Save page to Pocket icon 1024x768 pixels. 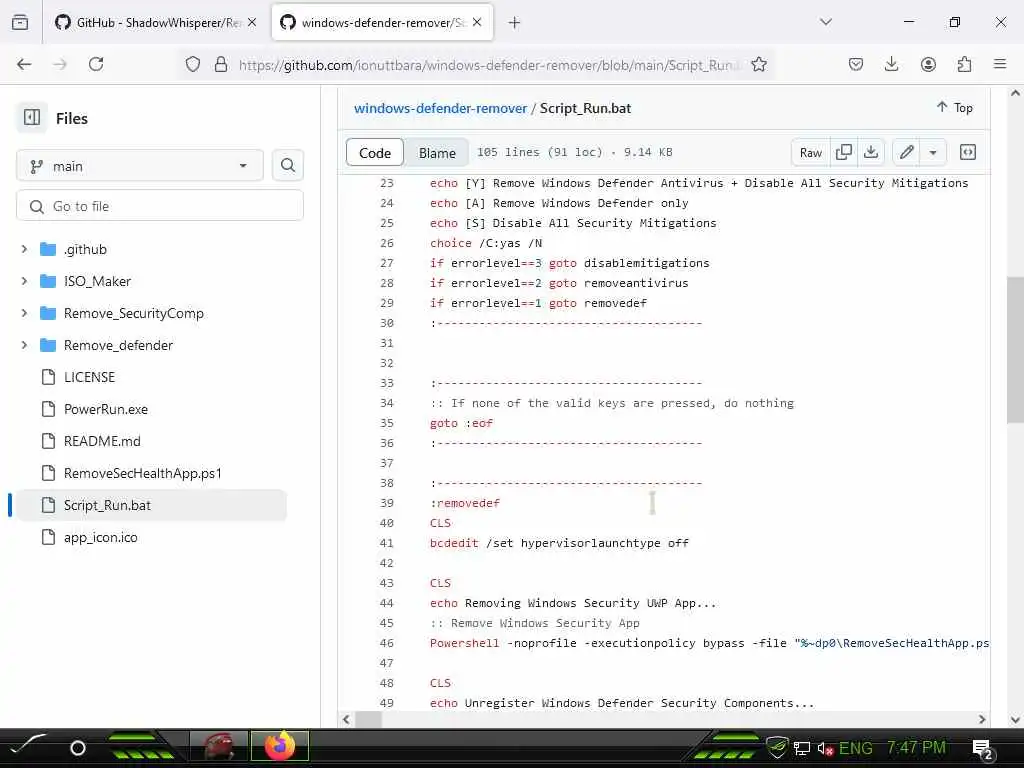[856, 64]
